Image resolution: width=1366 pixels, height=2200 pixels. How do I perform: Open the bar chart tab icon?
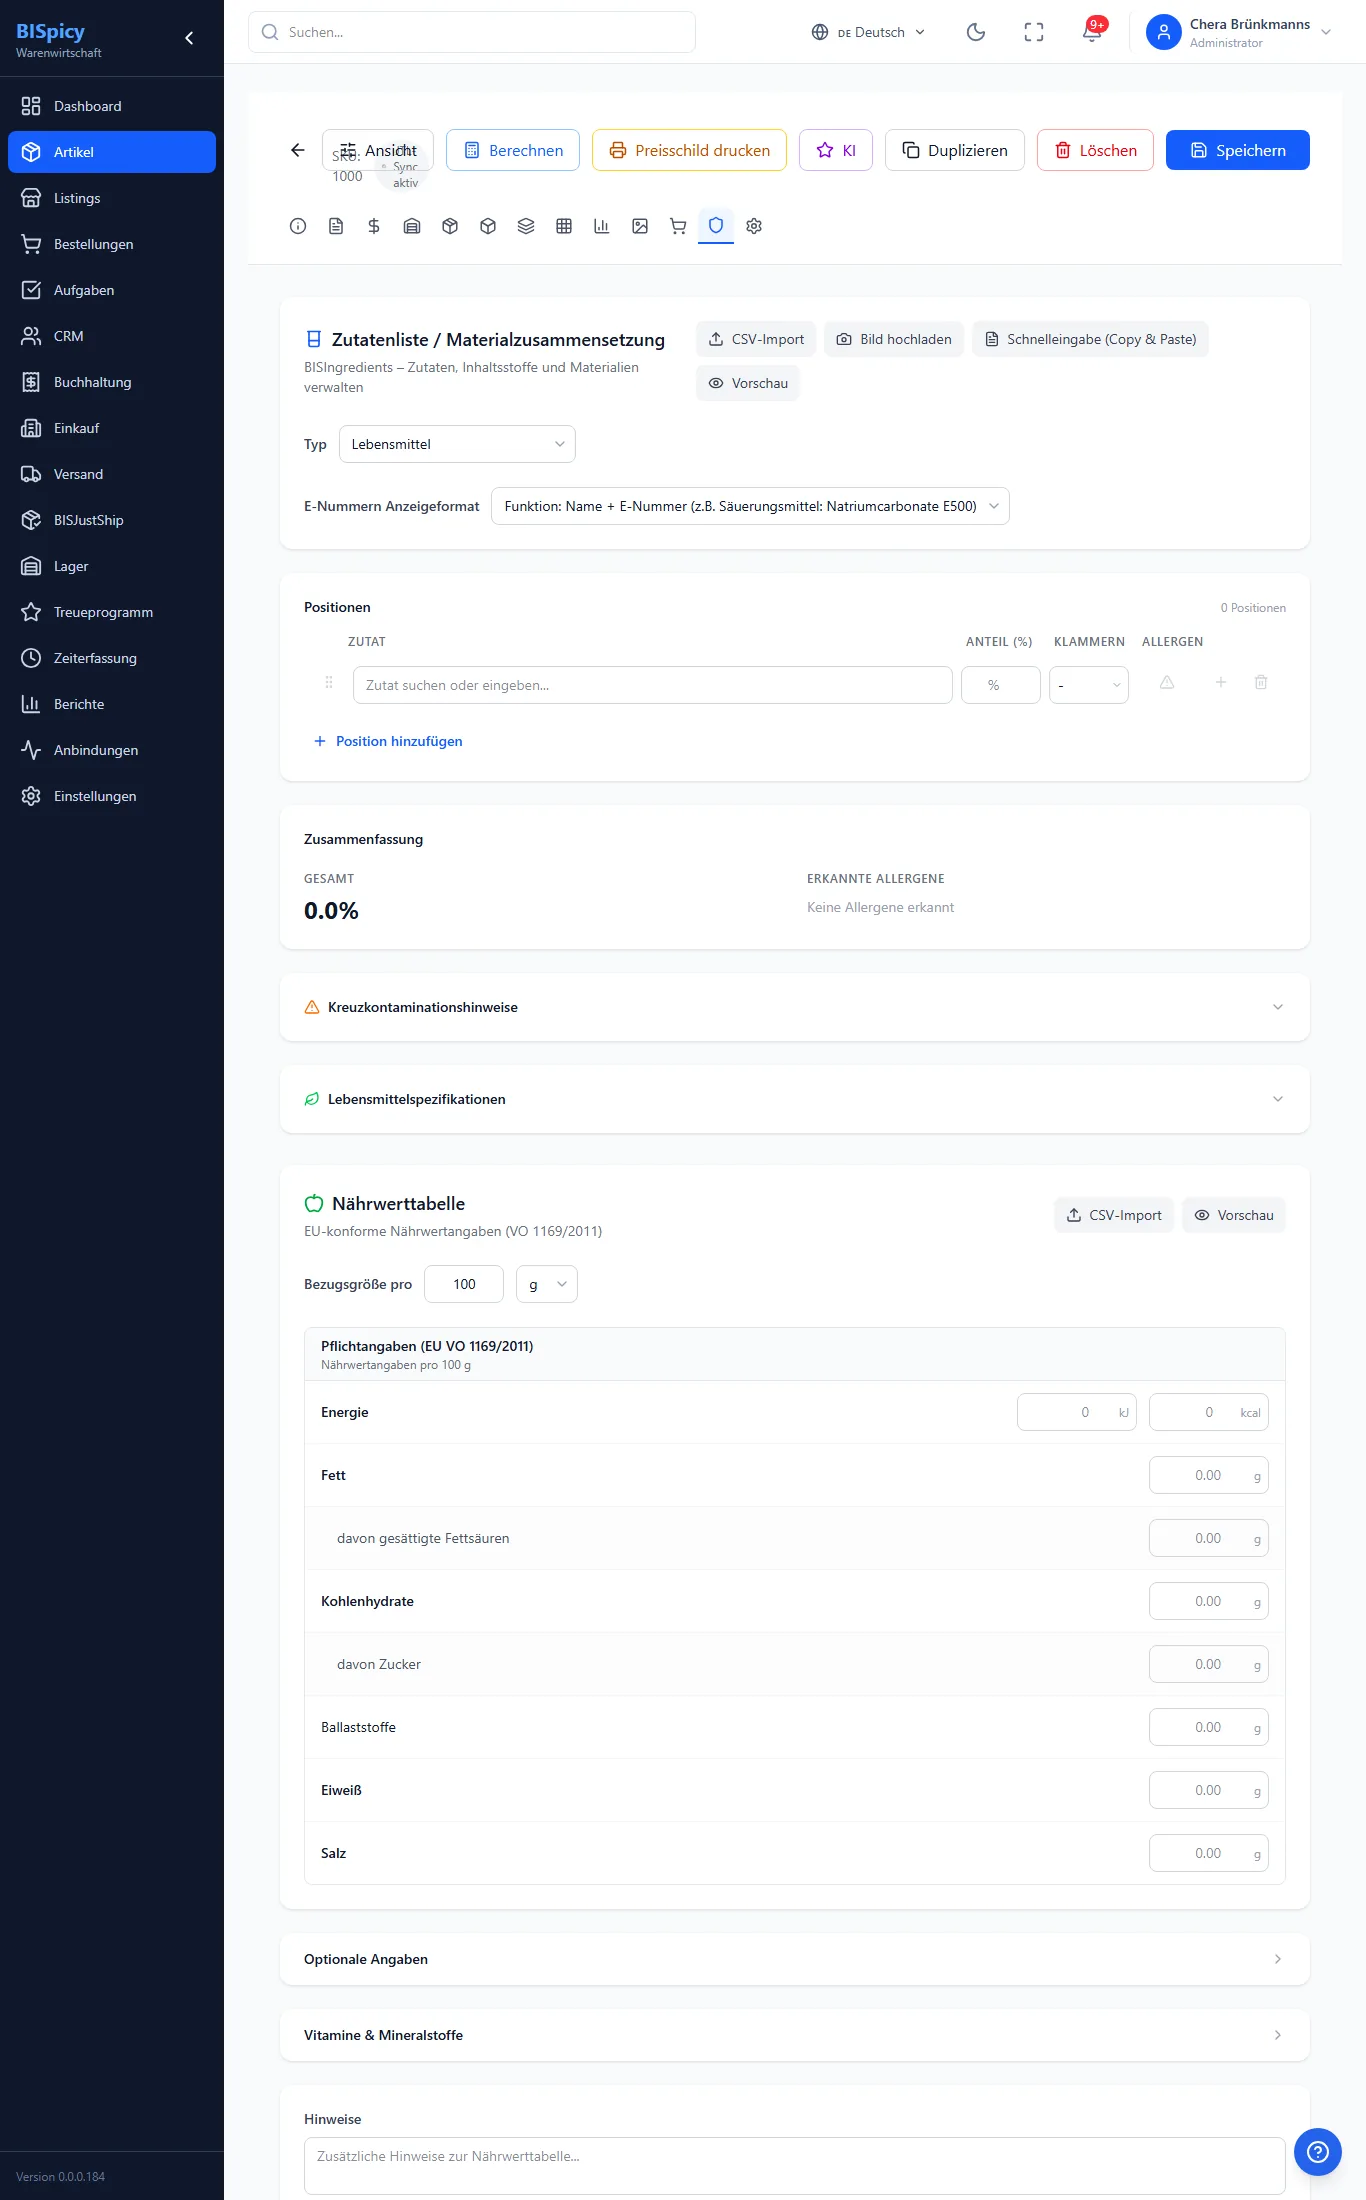pyautogui.click(x=602, y=226)
